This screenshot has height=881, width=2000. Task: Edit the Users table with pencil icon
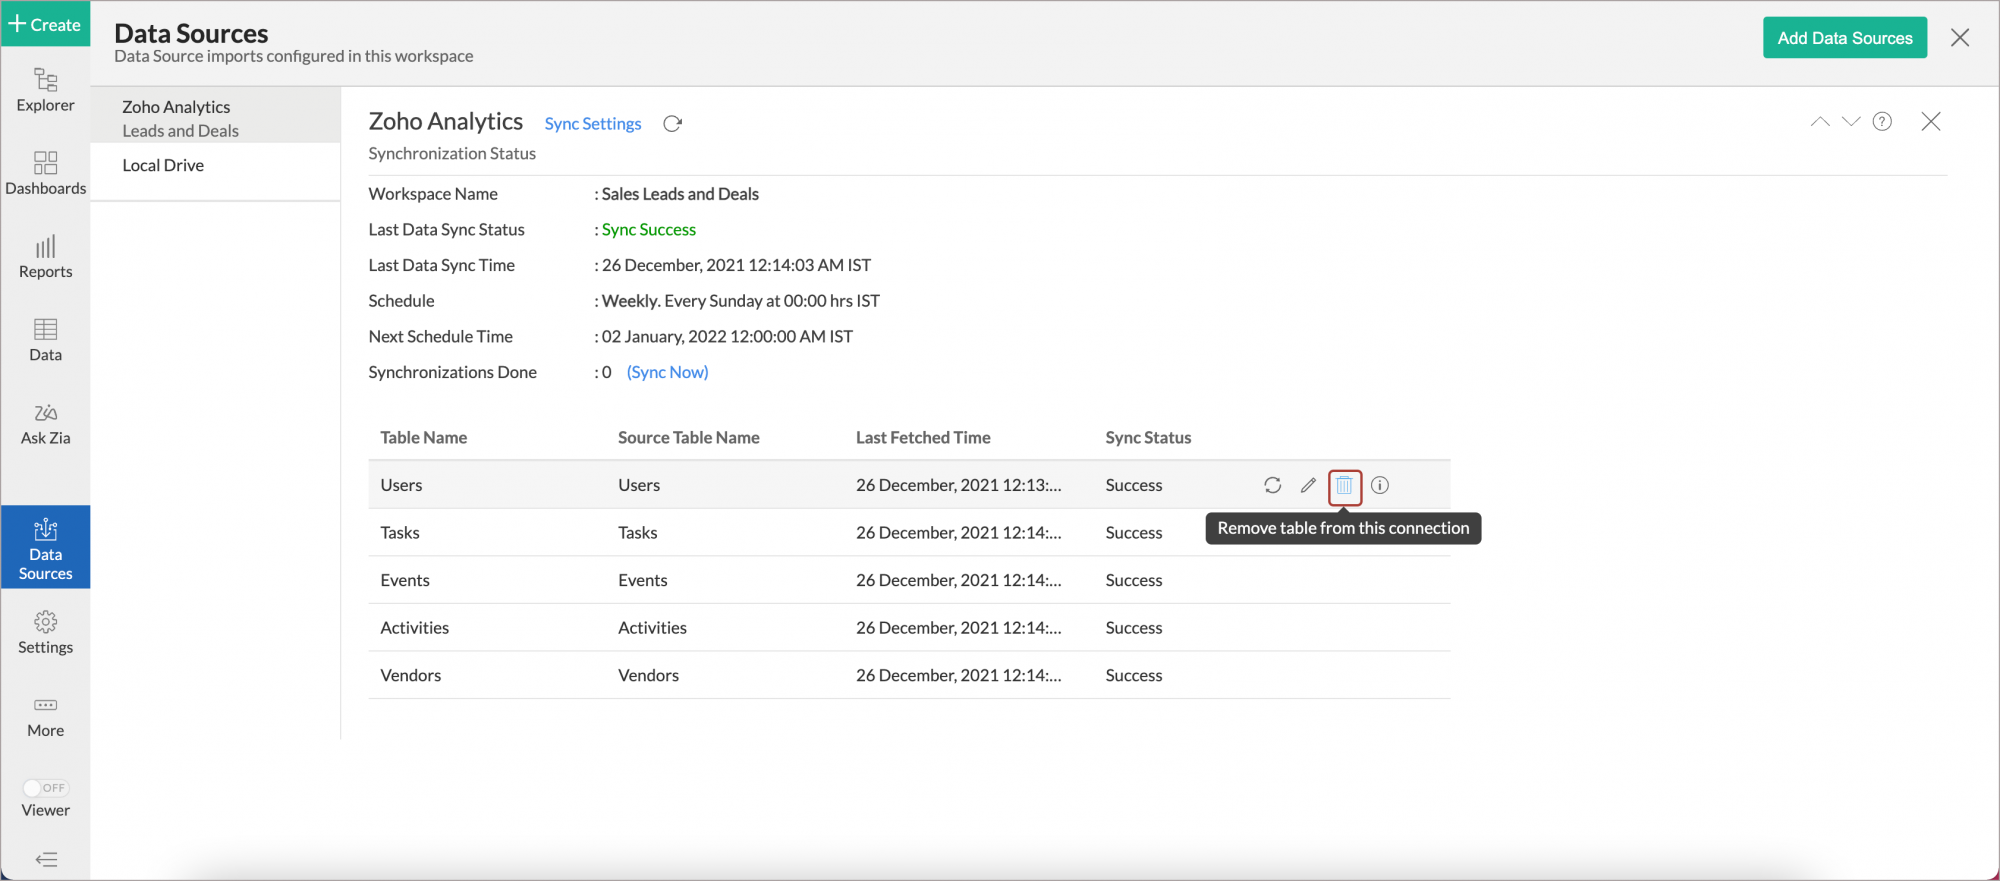tap(1308, 485)
